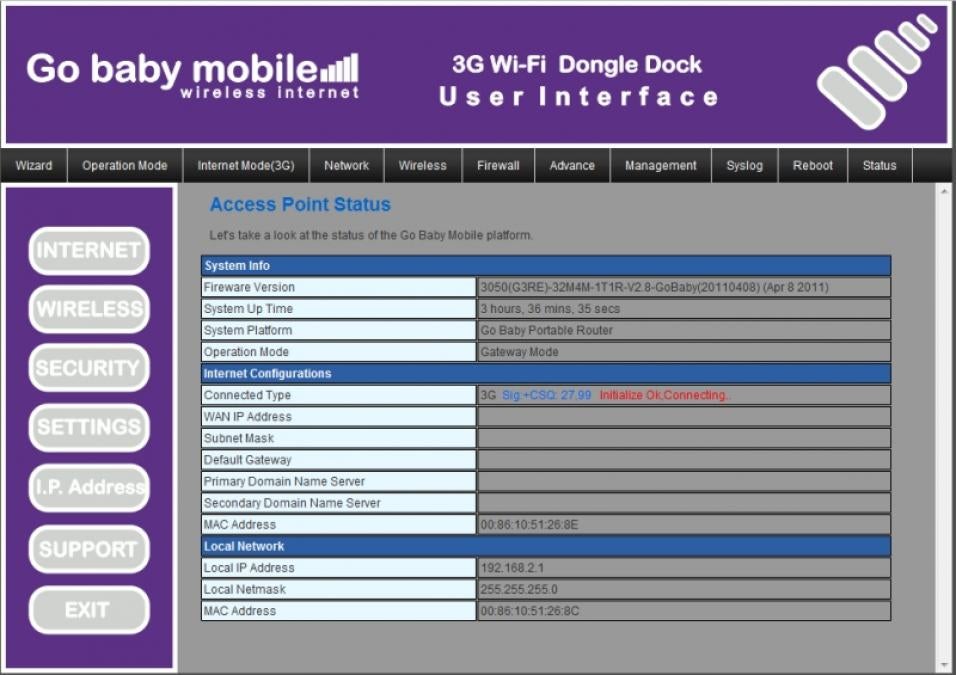Open Internet Mode(3G) menu

coord(246,166)
